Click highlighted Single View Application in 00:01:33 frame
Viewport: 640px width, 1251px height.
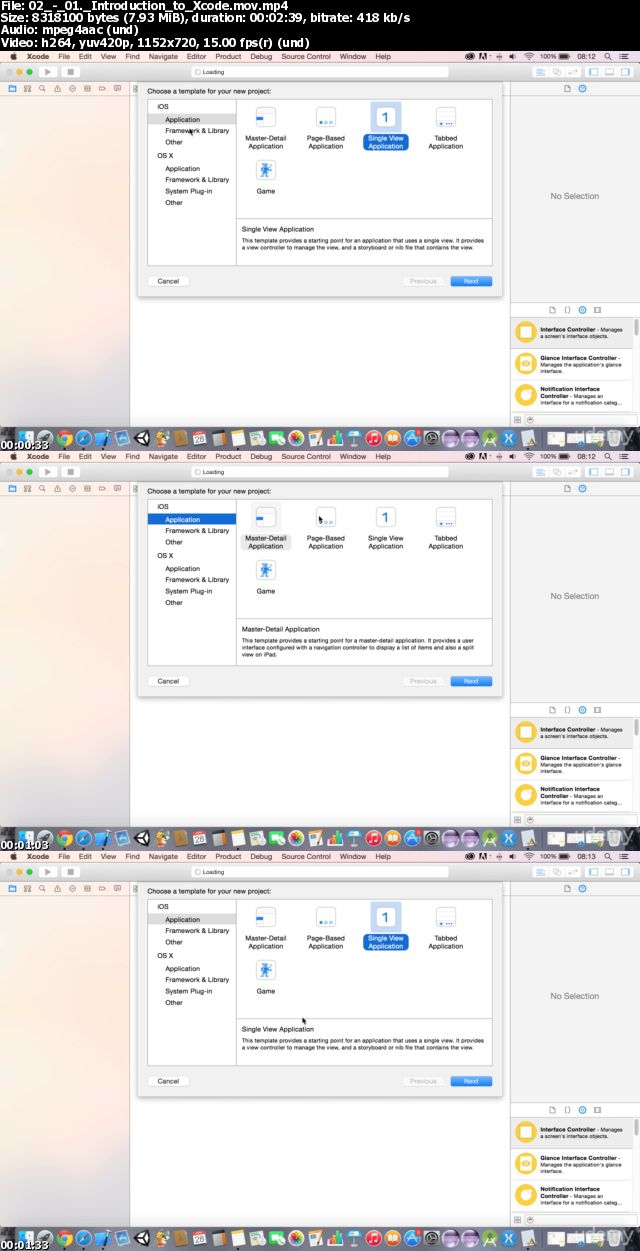tap(385, 926)
